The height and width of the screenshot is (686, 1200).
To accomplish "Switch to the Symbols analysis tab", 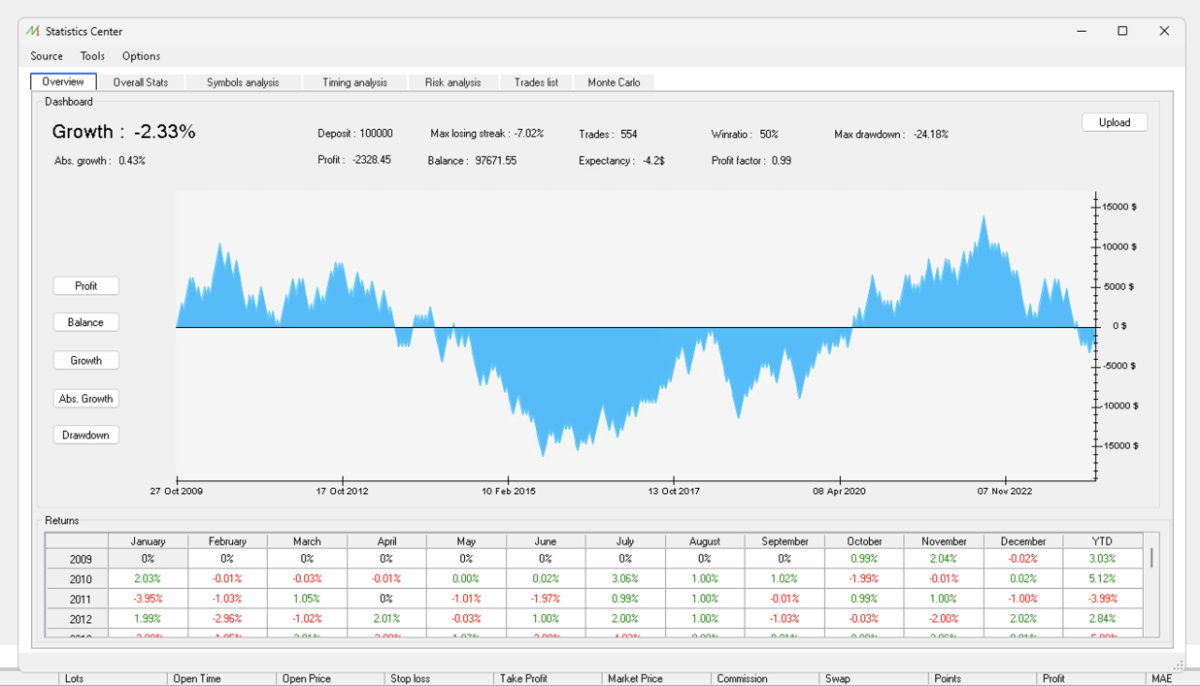I will [x=243, y=82].
